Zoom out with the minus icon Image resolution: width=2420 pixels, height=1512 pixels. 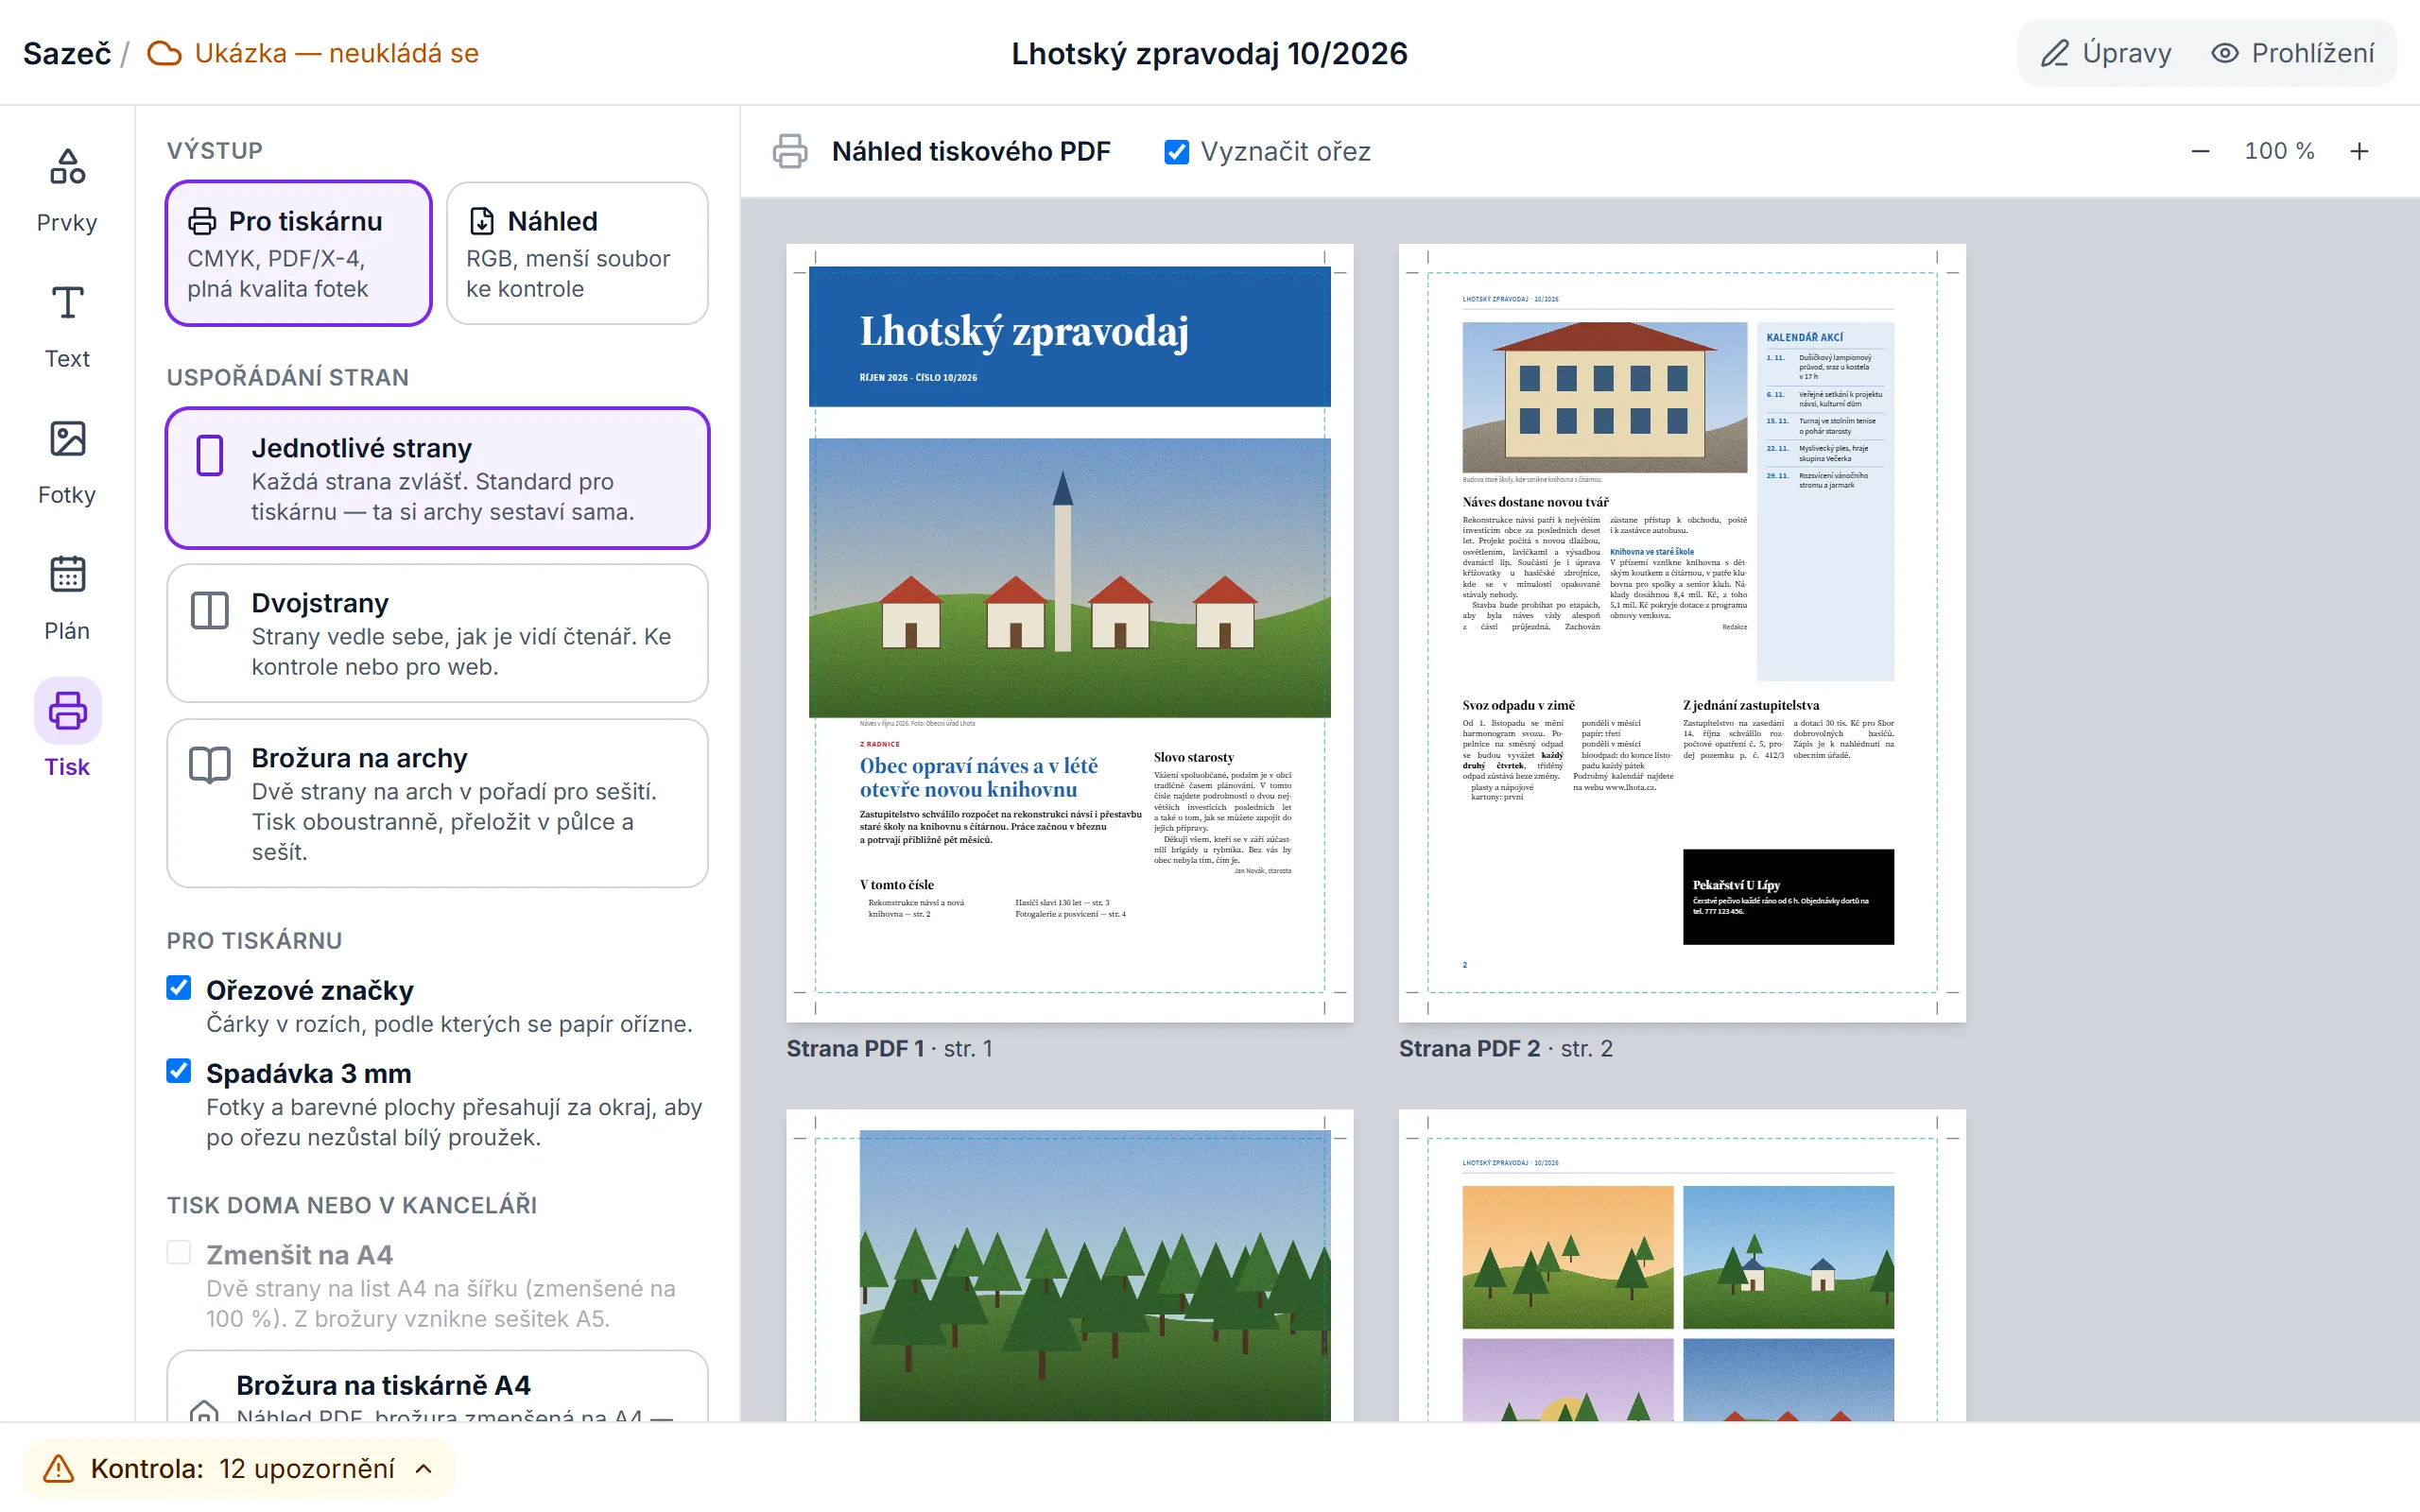click(x=2200, y=151)
